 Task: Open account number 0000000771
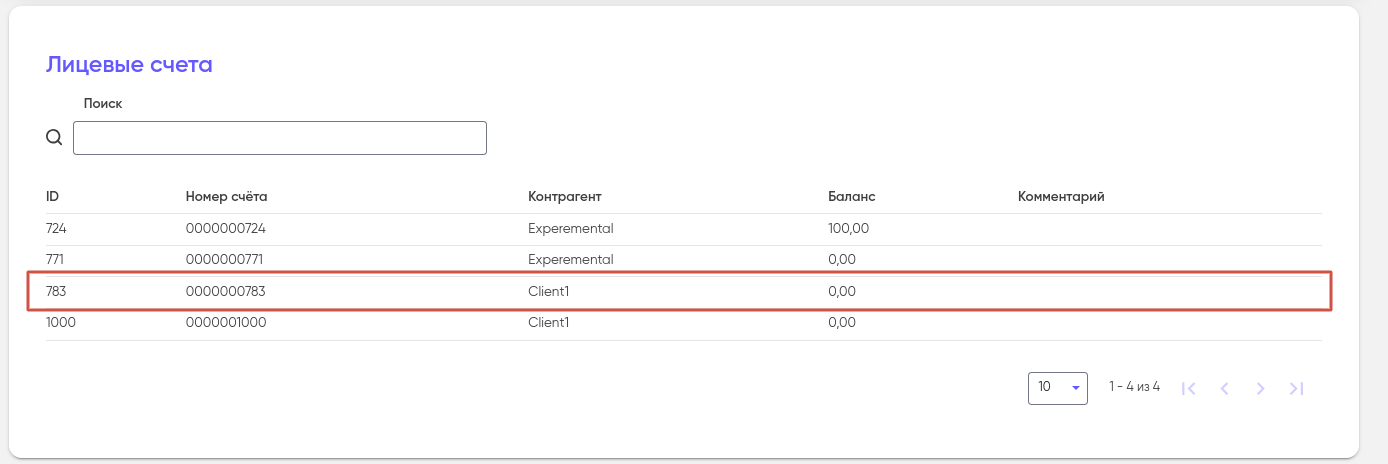point(225,259)
